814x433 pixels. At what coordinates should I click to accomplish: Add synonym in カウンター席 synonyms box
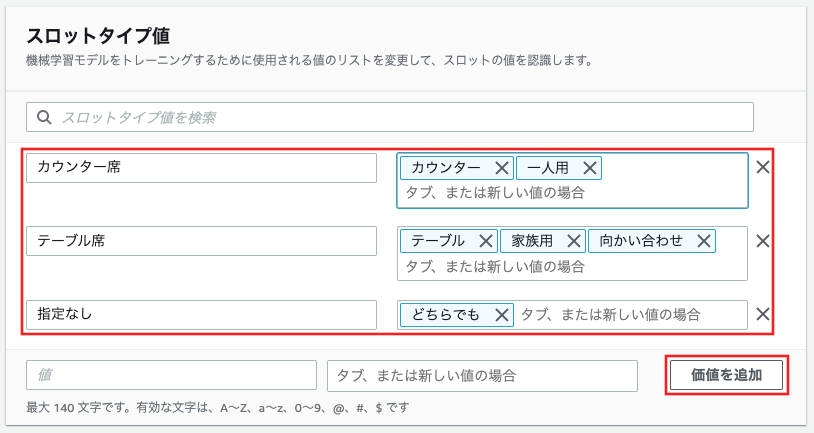[x=572, y=193]
